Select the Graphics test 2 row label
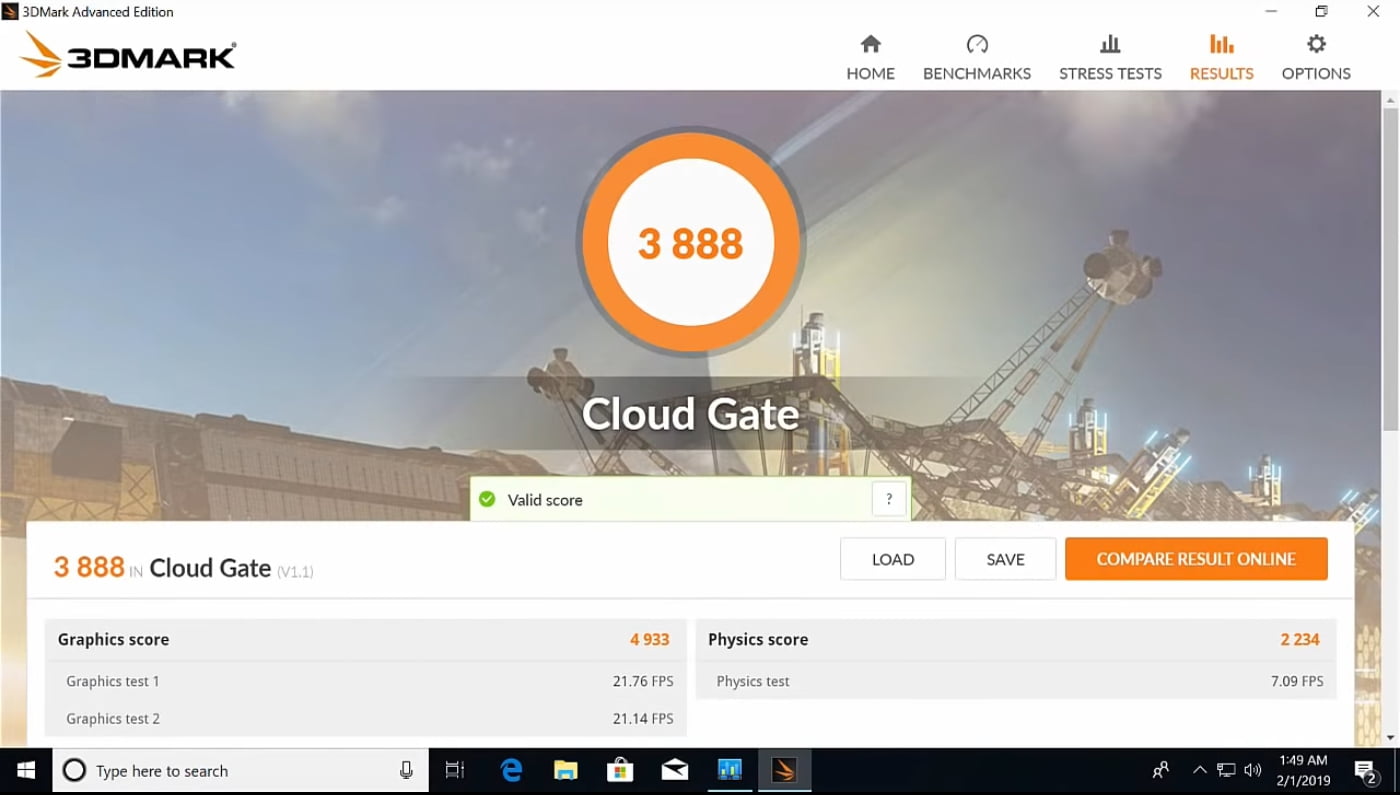1400x795 pixels. point(113,718)
